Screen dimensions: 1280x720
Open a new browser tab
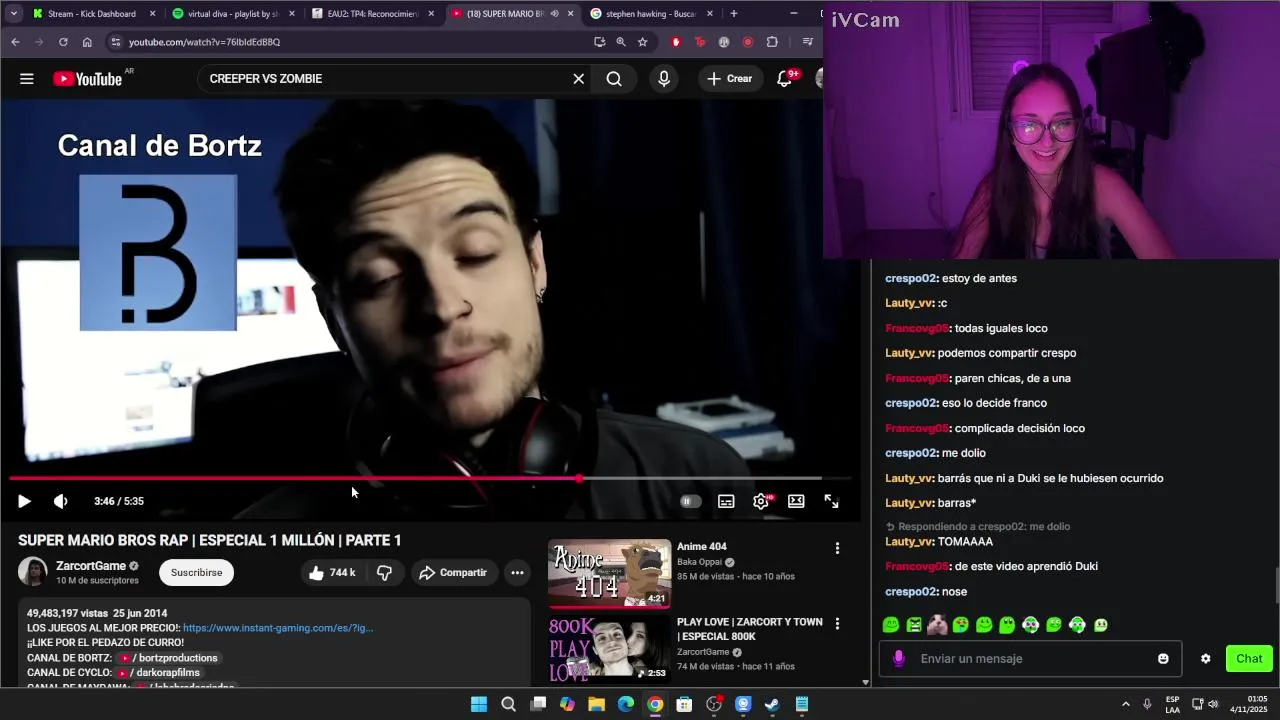pyautogui.click(x=734, y=14)
